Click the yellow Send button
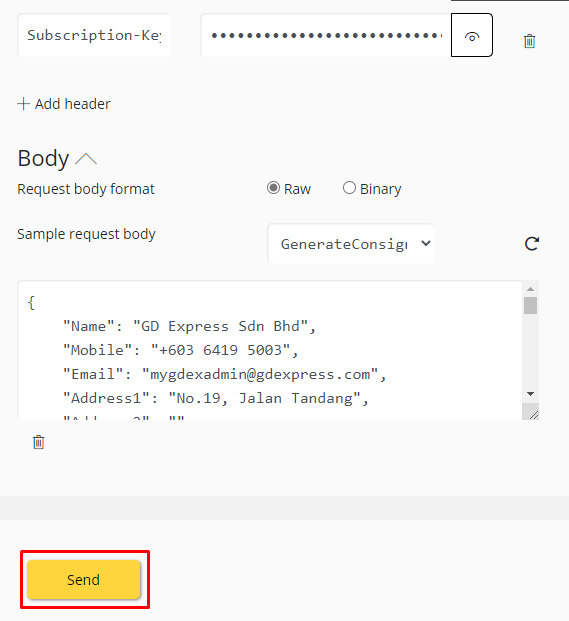The image size is (569, 621). (84, 579)
